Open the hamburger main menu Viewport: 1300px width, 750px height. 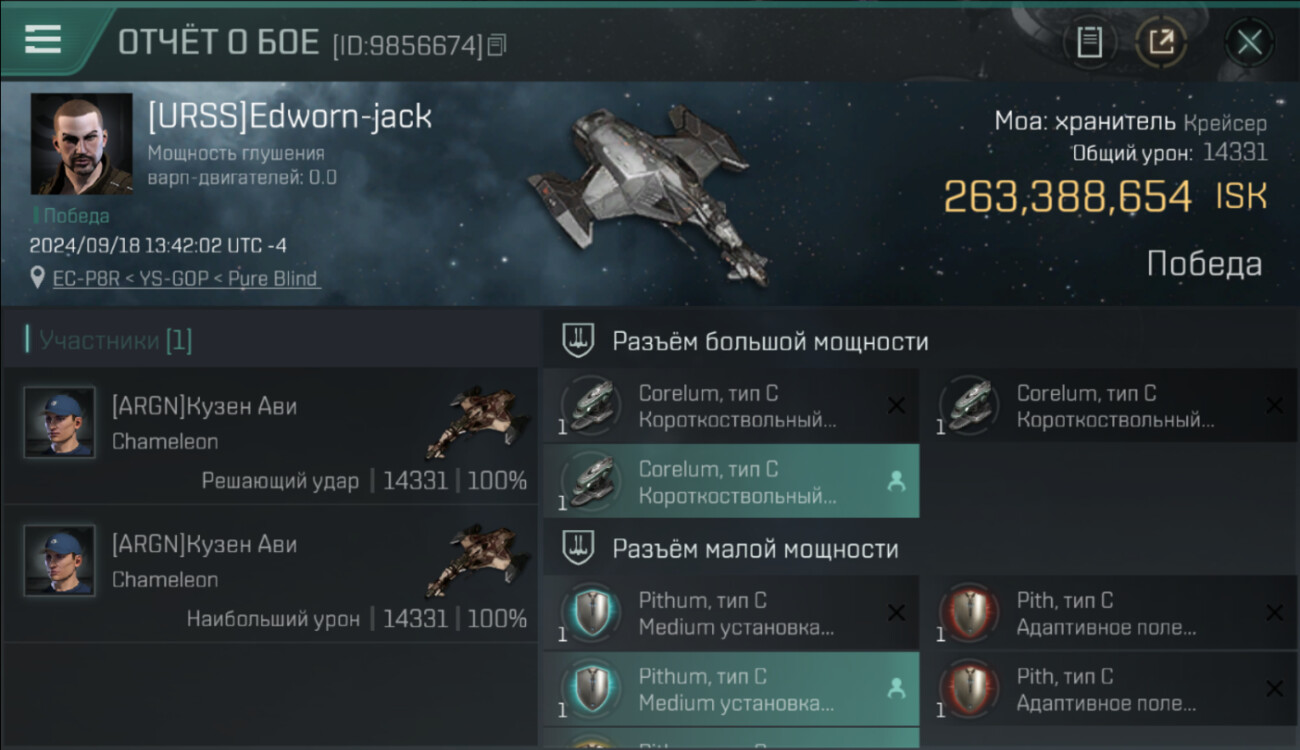coord(43,40)
